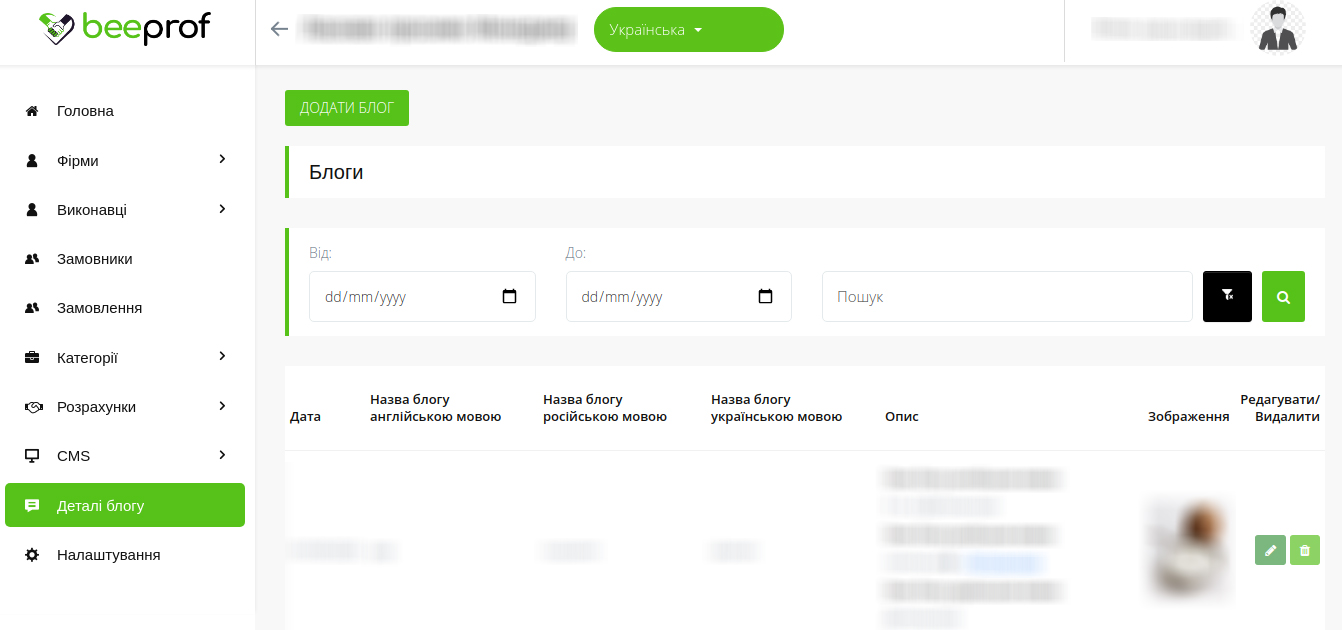Click the black filter-reset icon
Image resolution: width=1342 pixels, height=630 pixels.
(x=1227, y=296)
